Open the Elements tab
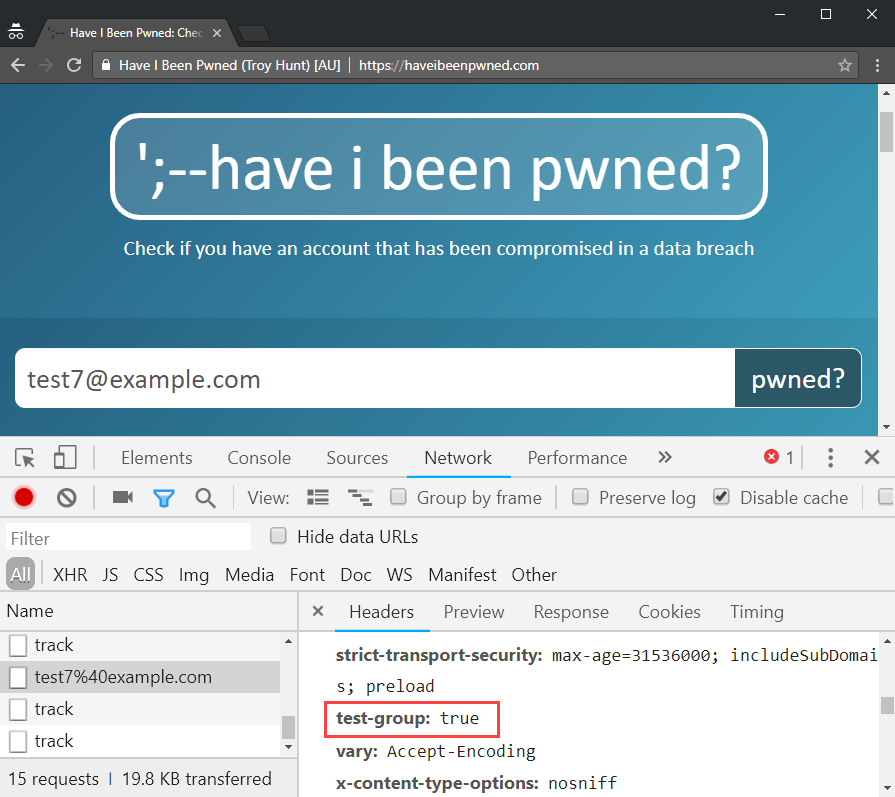Viewport: 895px width, 797px height. (156, 458)
